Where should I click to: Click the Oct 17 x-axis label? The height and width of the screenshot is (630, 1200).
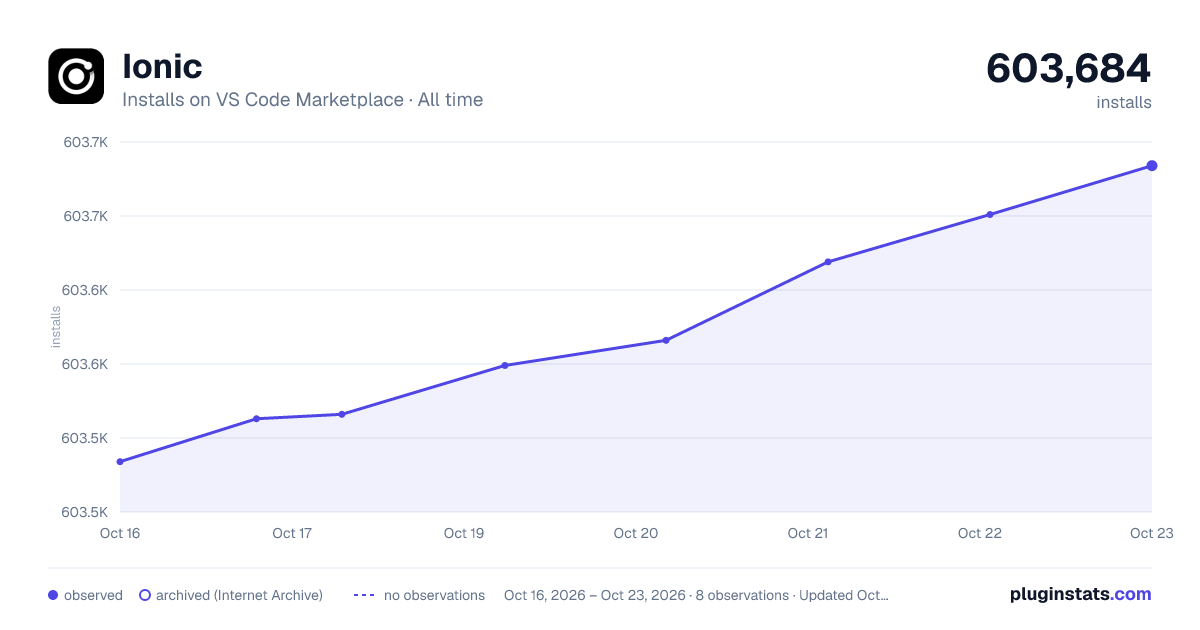click(292, 533)
